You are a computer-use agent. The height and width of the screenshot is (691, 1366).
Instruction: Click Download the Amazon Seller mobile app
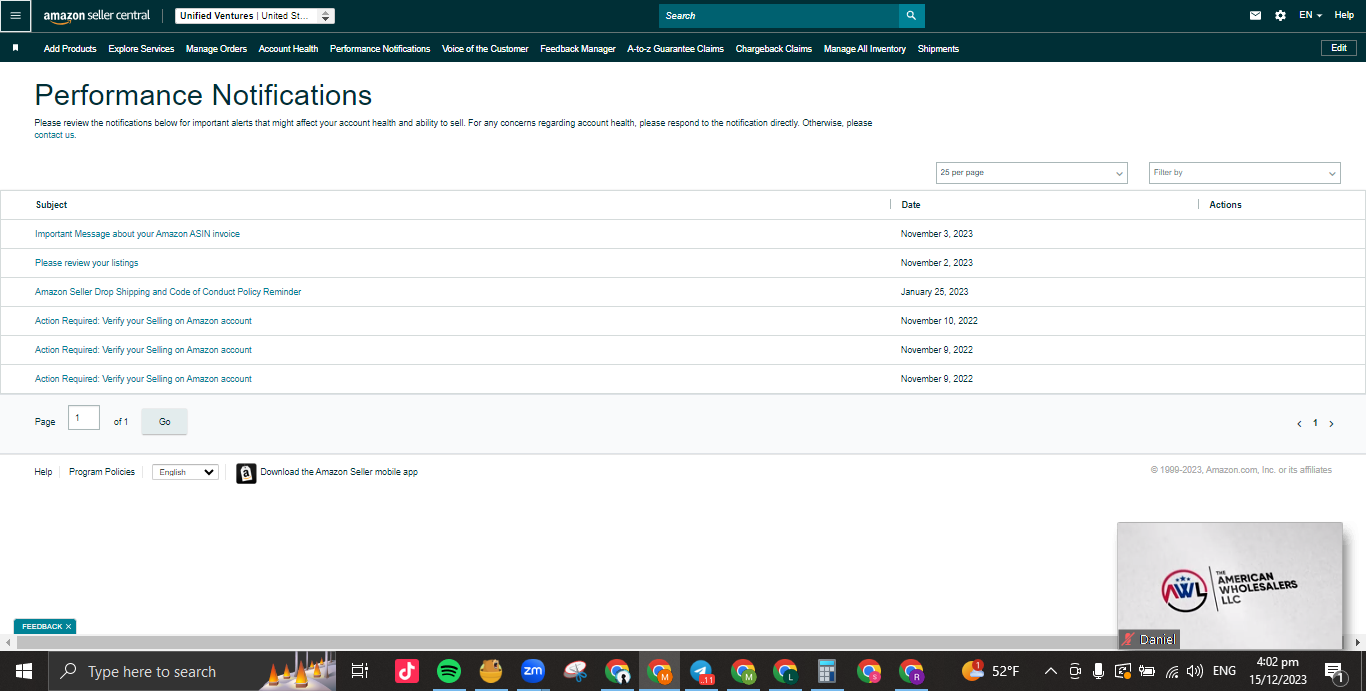(x=339, y=472)
